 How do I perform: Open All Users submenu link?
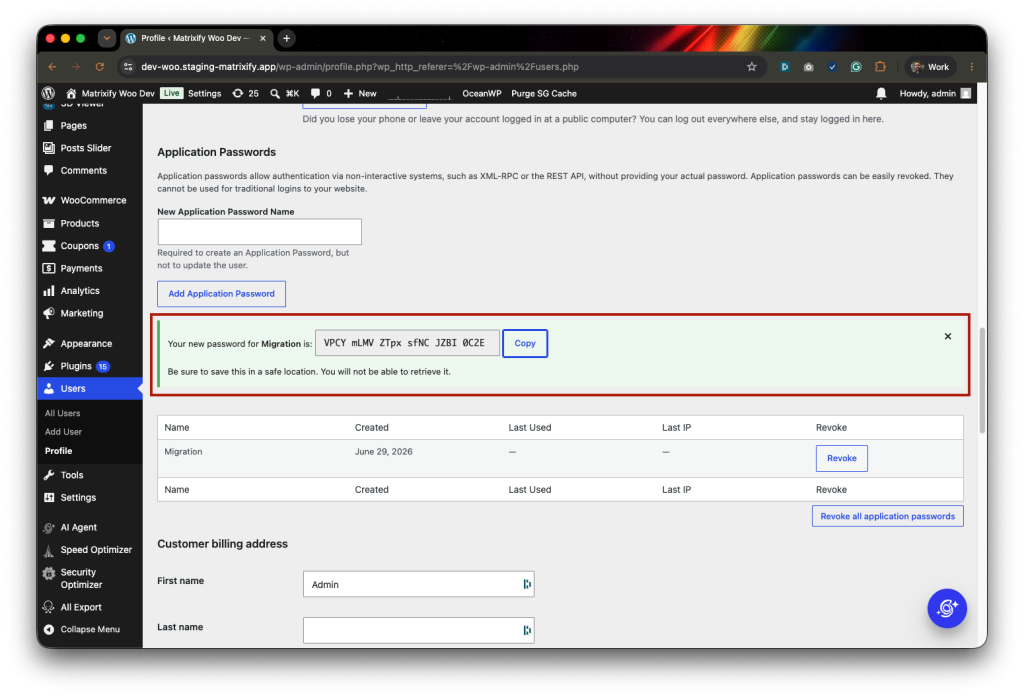(x=63, y=413)
